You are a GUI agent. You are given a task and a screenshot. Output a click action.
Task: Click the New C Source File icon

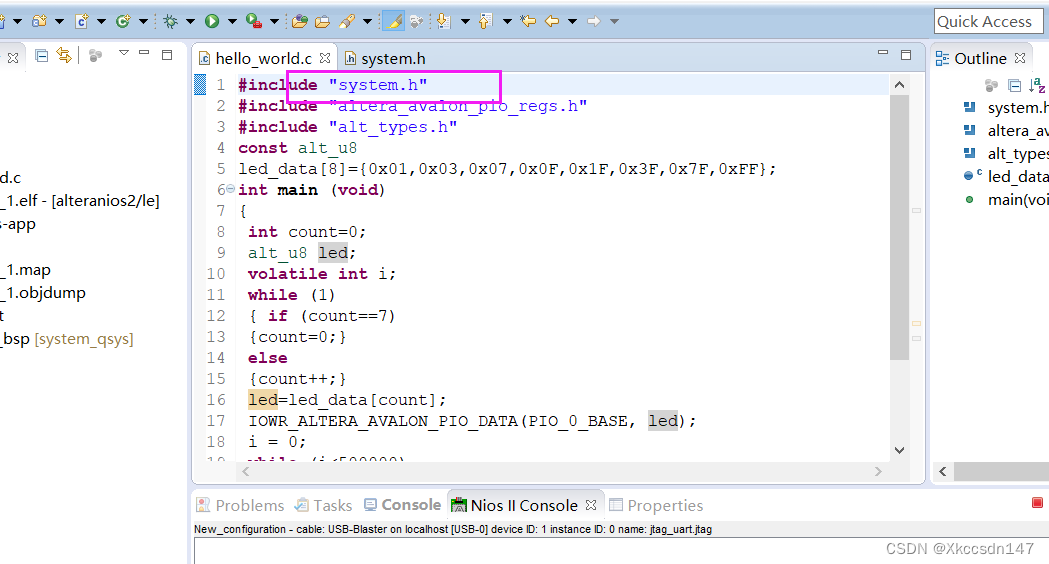click(x=82, y=21)
